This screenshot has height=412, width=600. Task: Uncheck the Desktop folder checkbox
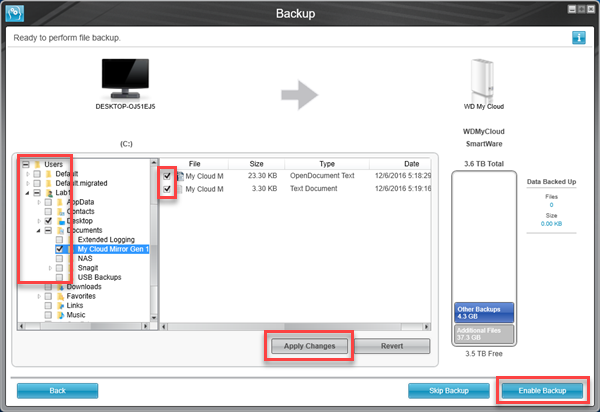pos(48,221)
